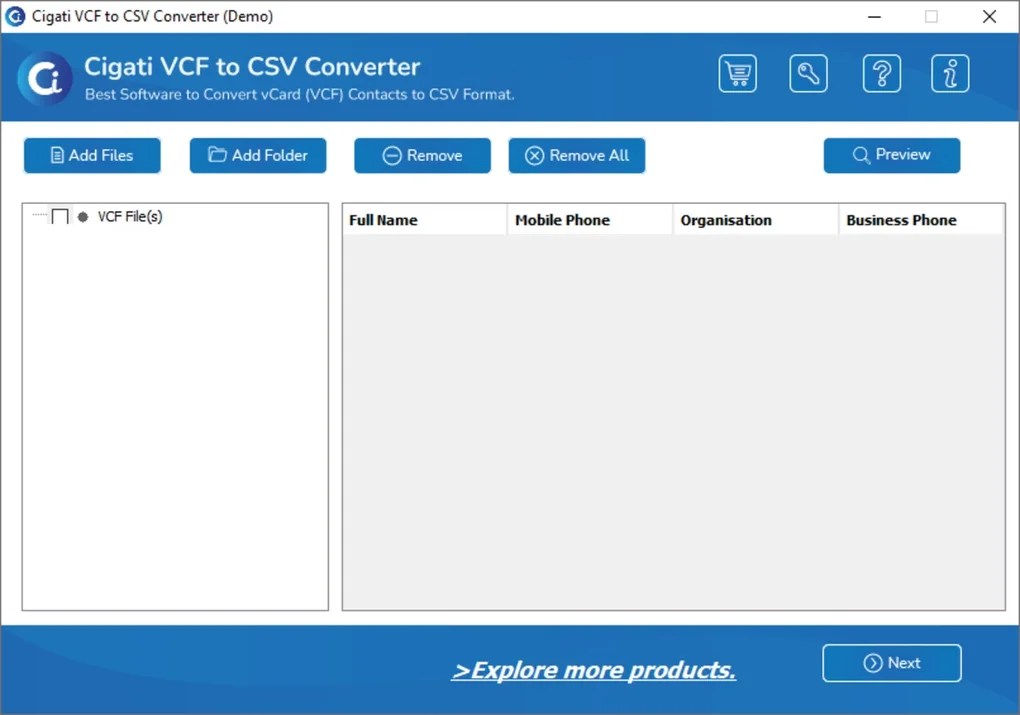The image size is (1020, 715).
Task: Click the Remove button
Action: [422, 155]
